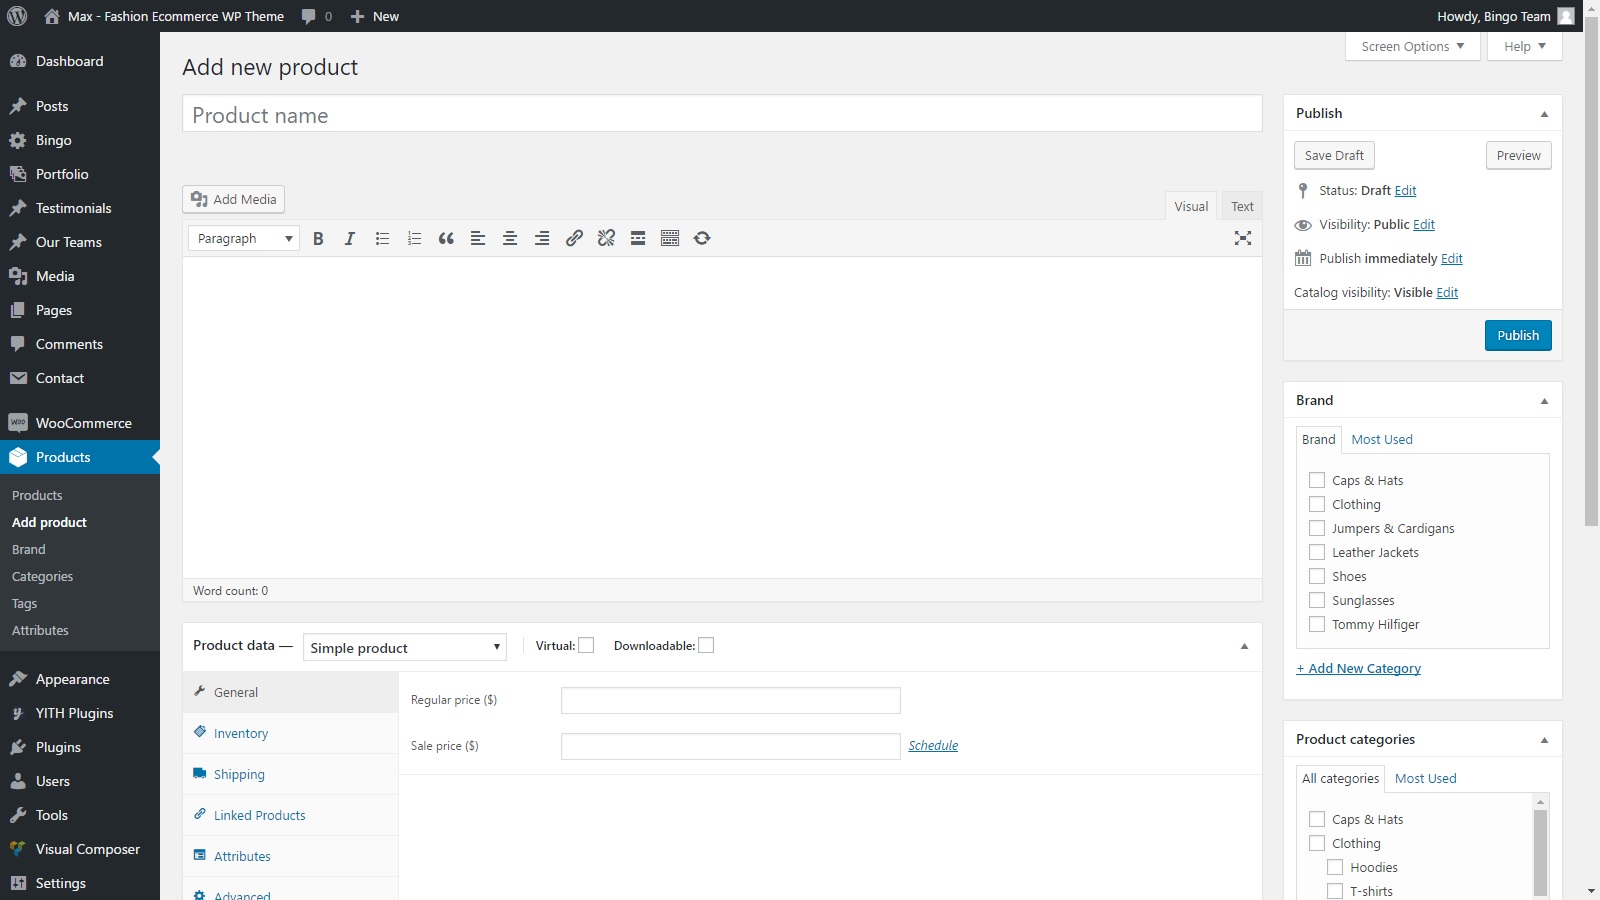Check Sunglasses brand
The width and height of the screenshot is (1600, 900).
pos(1317,600)
